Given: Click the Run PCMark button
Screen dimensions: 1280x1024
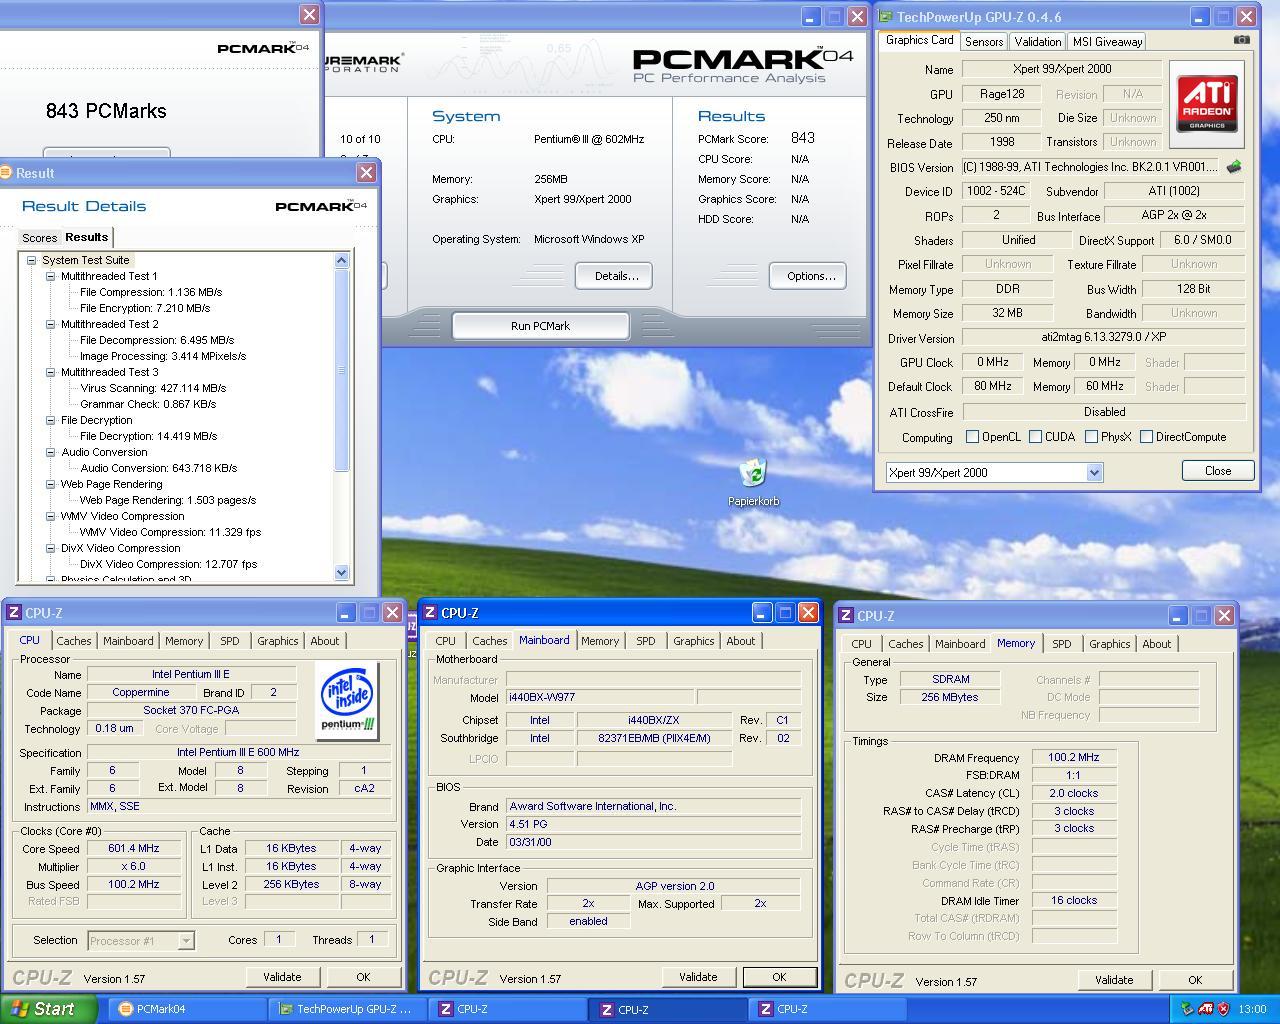Looking at the screenshot, I should click(x=540, y=326).
